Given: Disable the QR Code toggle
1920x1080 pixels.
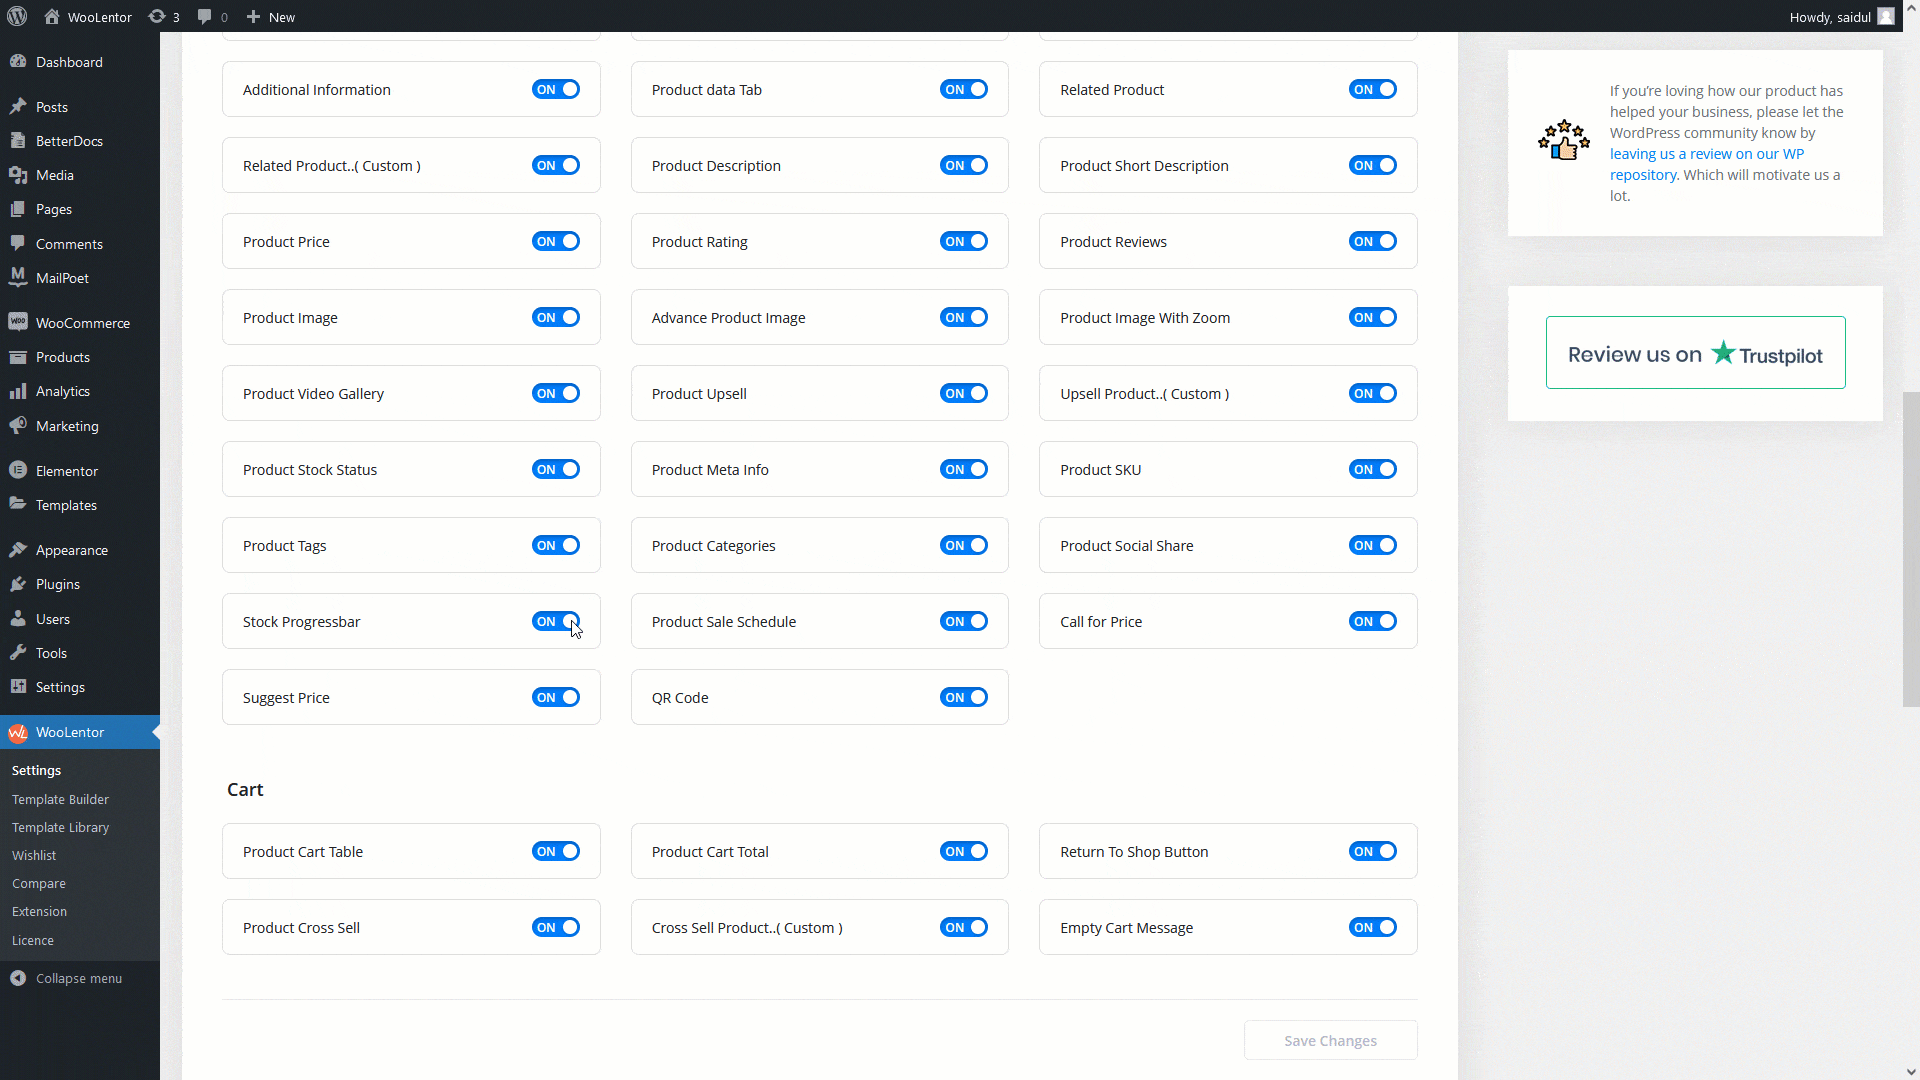Looking at the screenshot, I should point(964,697).
